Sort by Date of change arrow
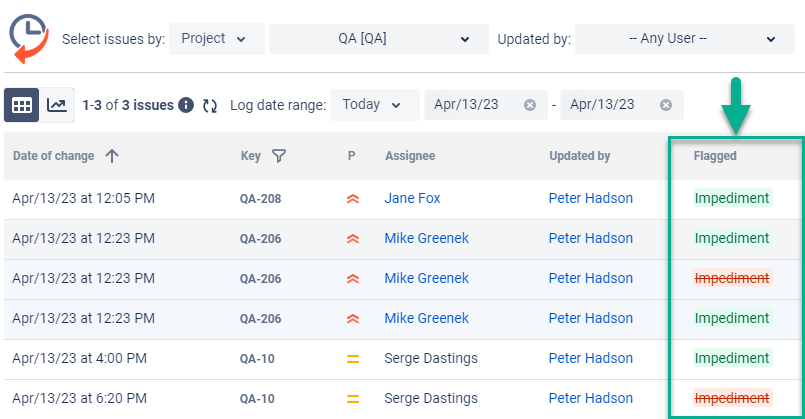The width and height of the screenshot is (805, 419). [111, 156]
